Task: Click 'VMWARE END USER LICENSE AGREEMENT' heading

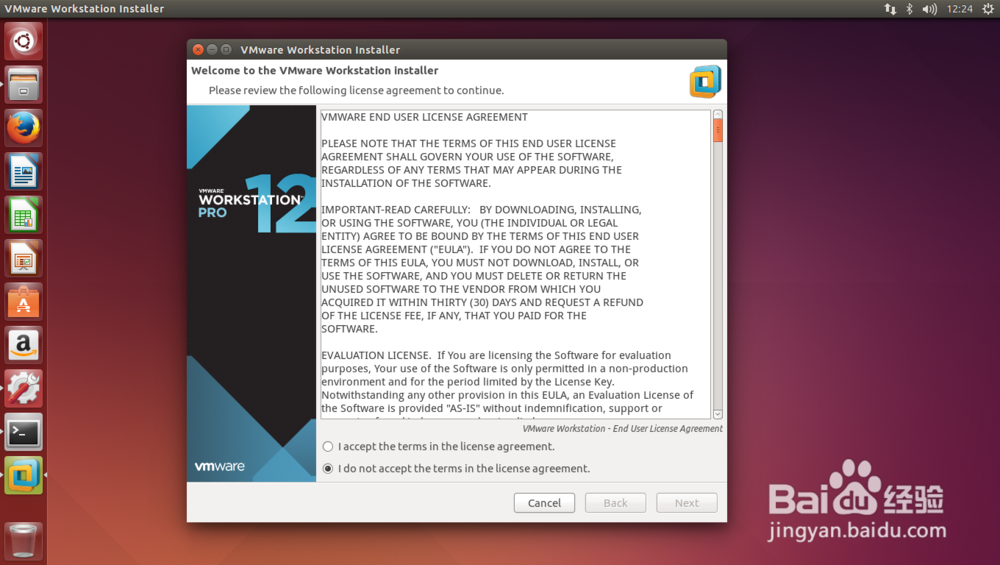Action: 425,117
